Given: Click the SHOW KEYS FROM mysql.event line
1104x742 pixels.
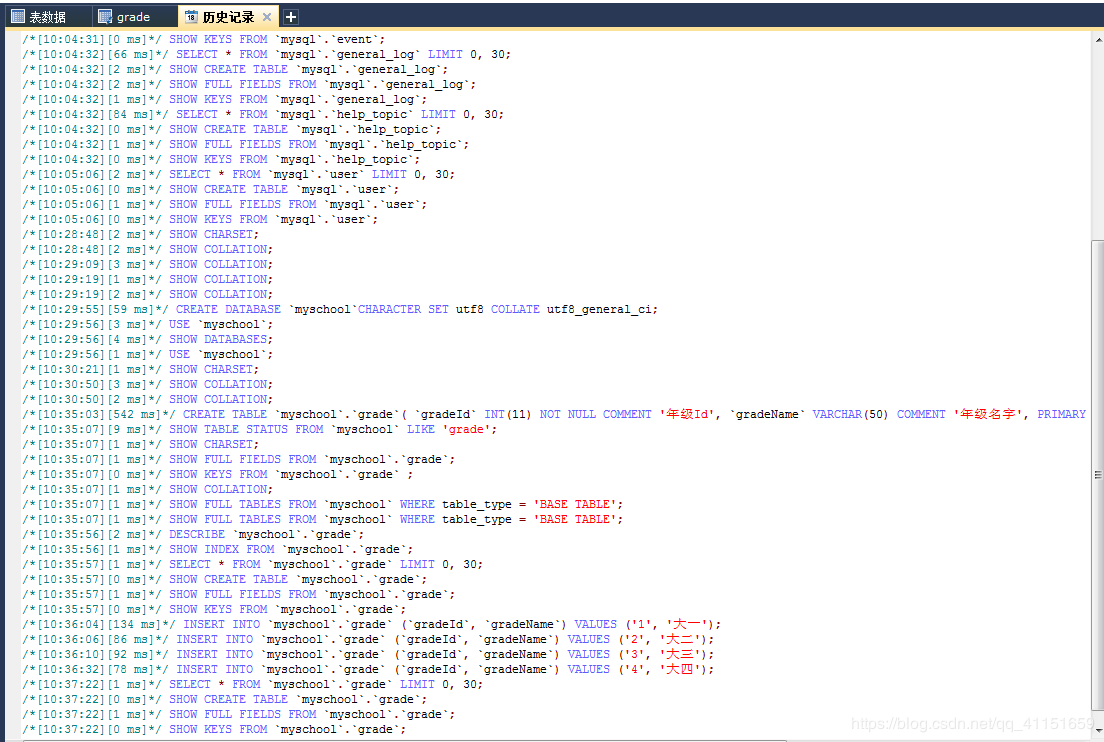Looking at the screenshot, I should (203, 39).
